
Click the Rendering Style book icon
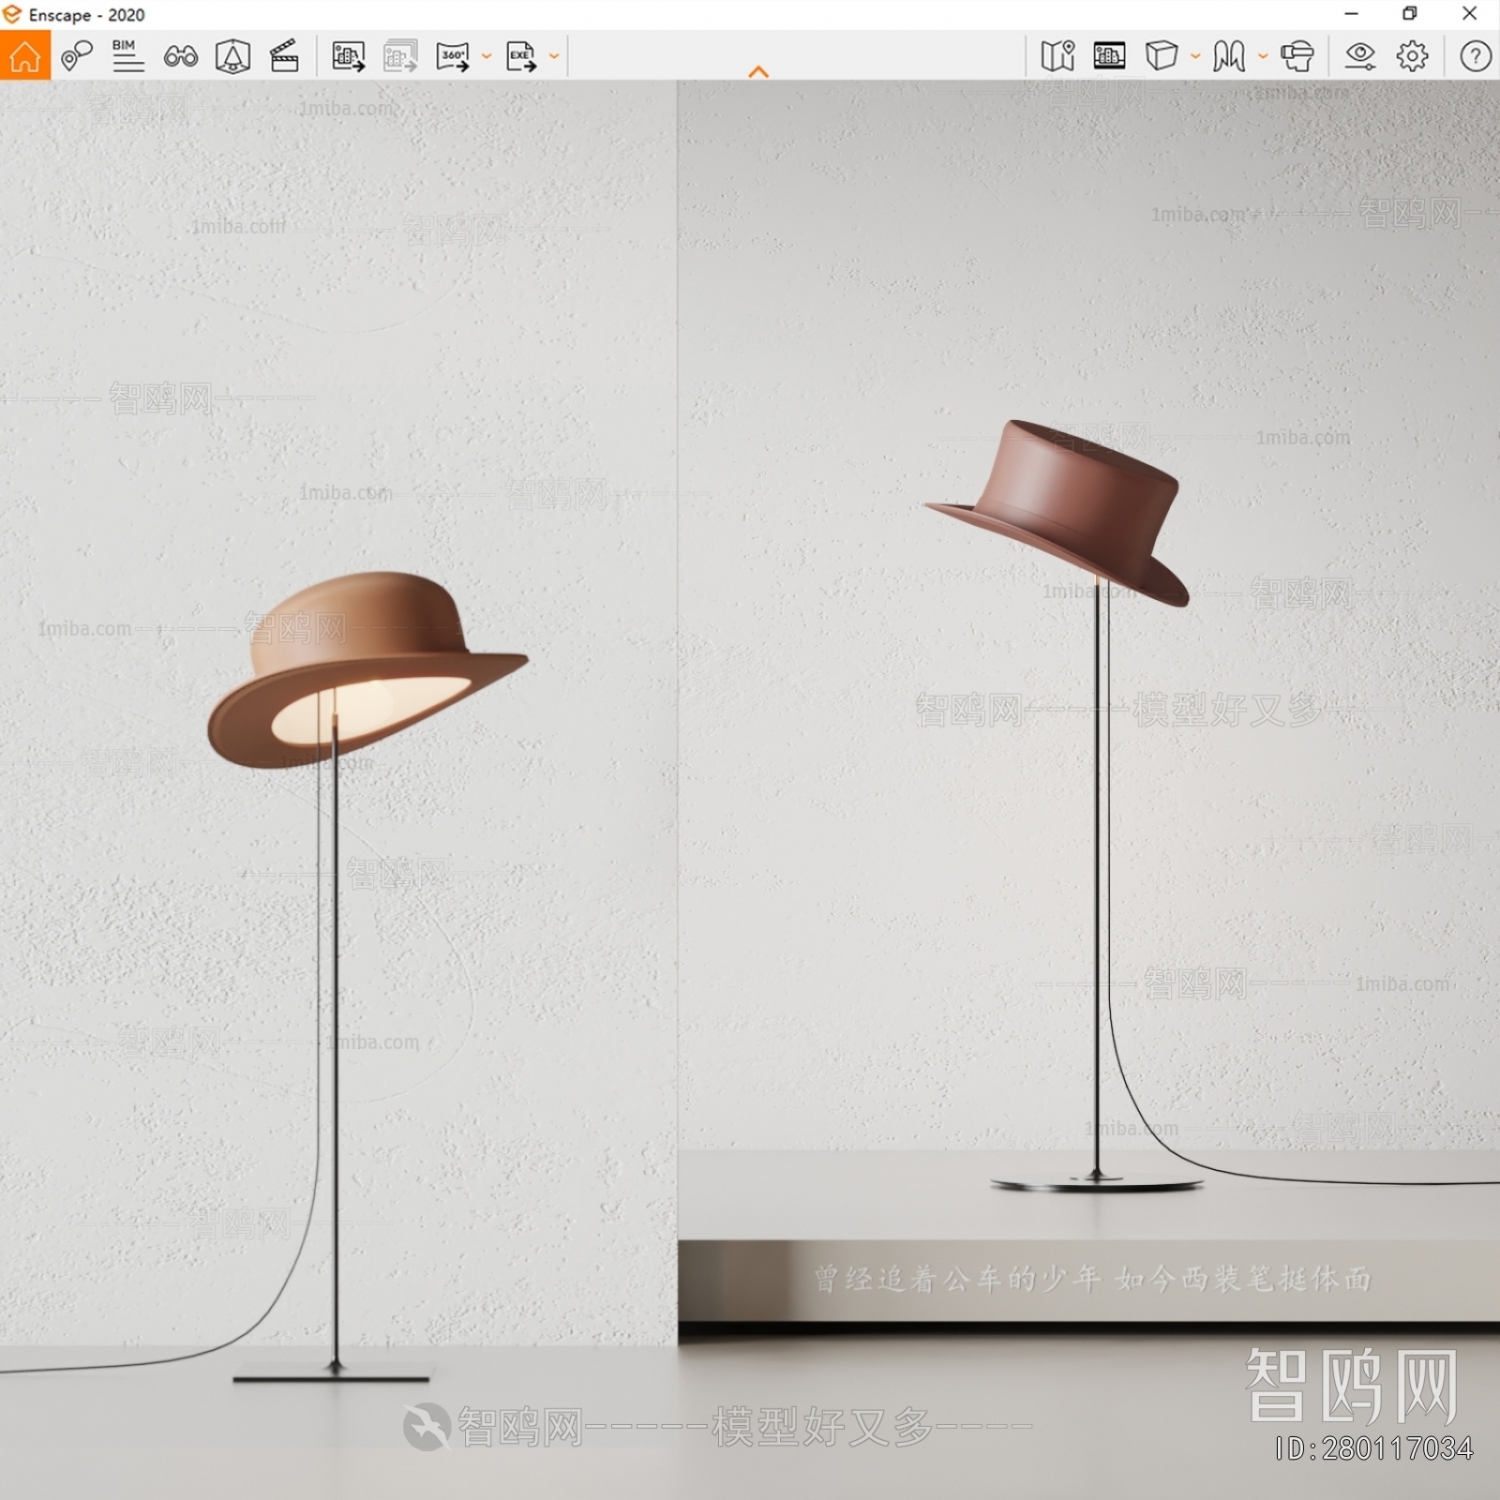pos(1229,56)
